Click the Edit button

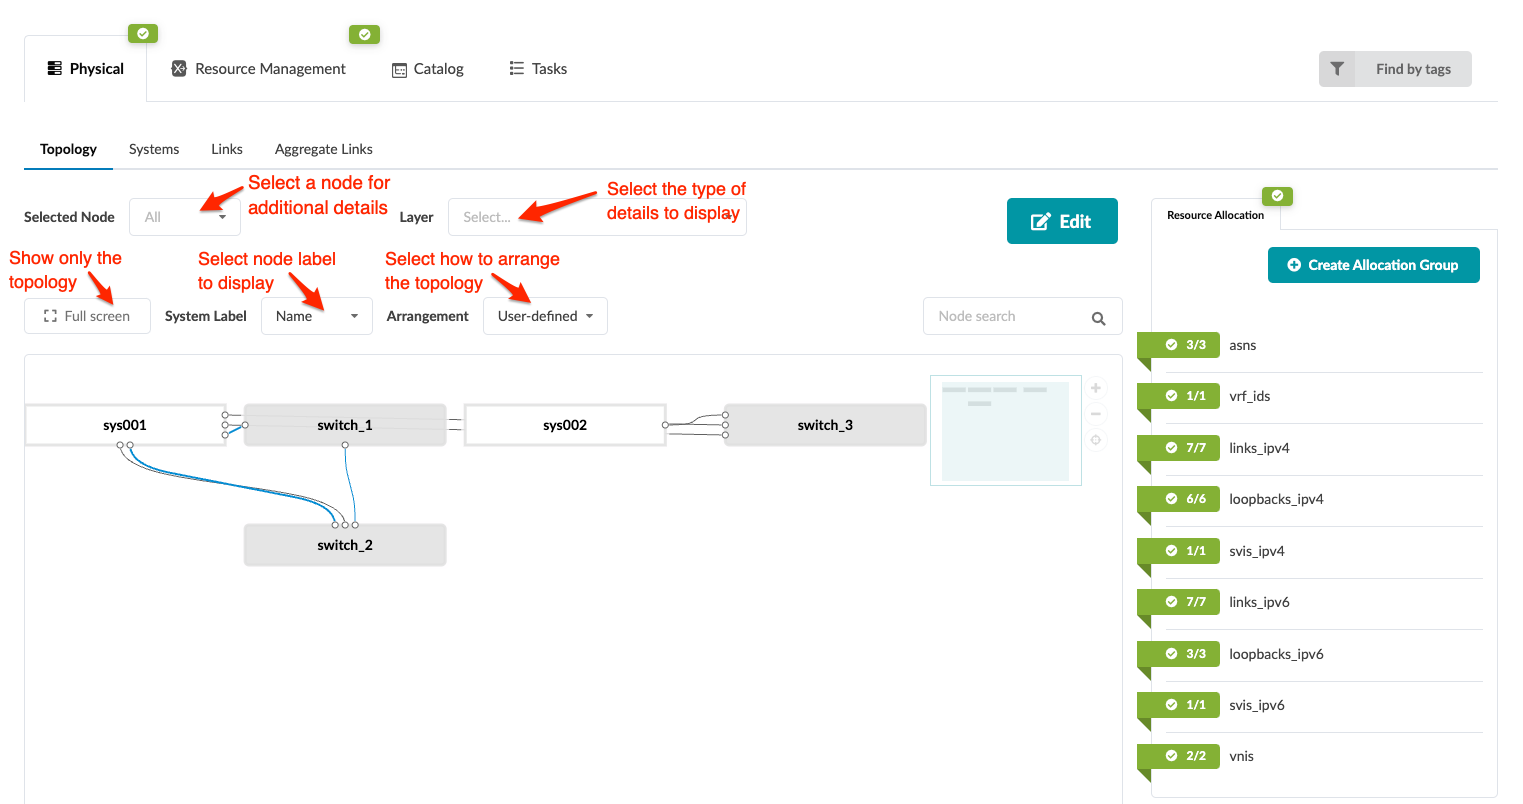point(1062,221)
